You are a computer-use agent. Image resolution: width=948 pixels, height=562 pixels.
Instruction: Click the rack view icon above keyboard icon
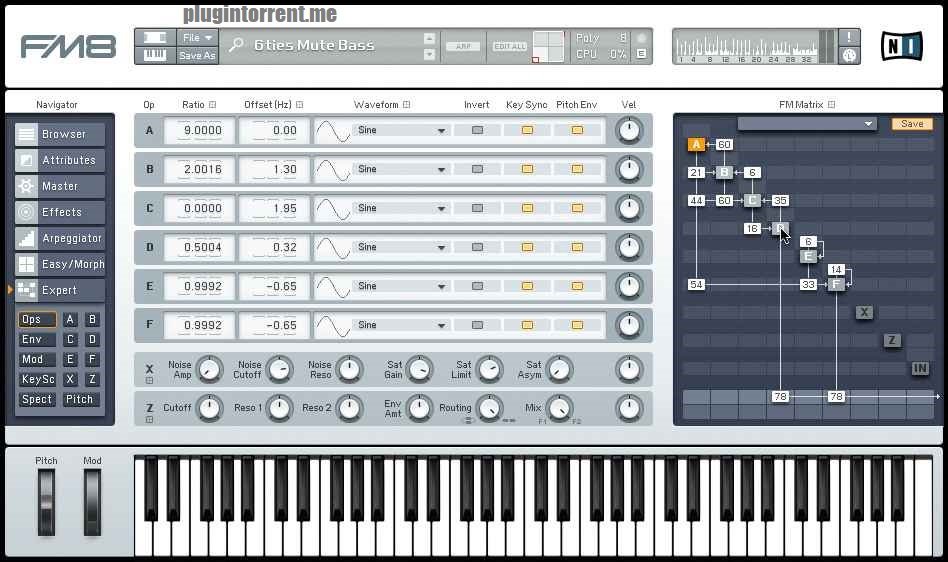(155, 37)
